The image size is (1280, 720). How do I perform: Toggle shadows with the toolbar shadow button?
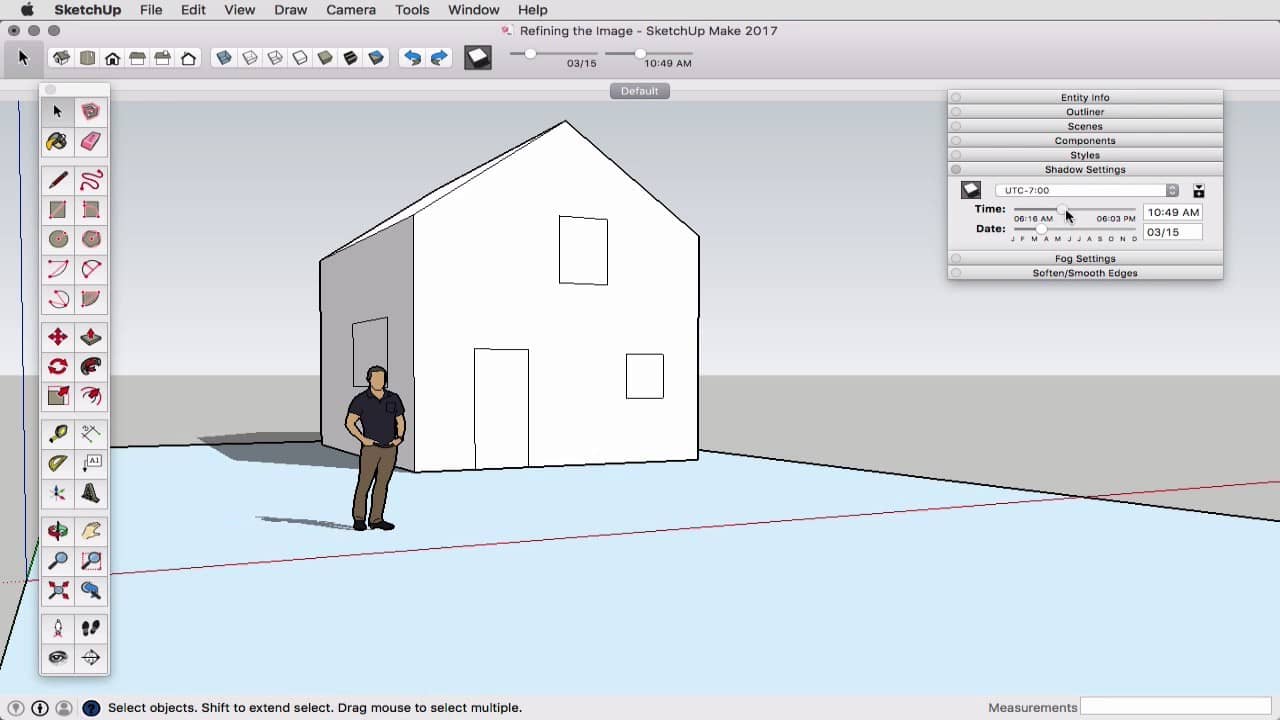478,59
